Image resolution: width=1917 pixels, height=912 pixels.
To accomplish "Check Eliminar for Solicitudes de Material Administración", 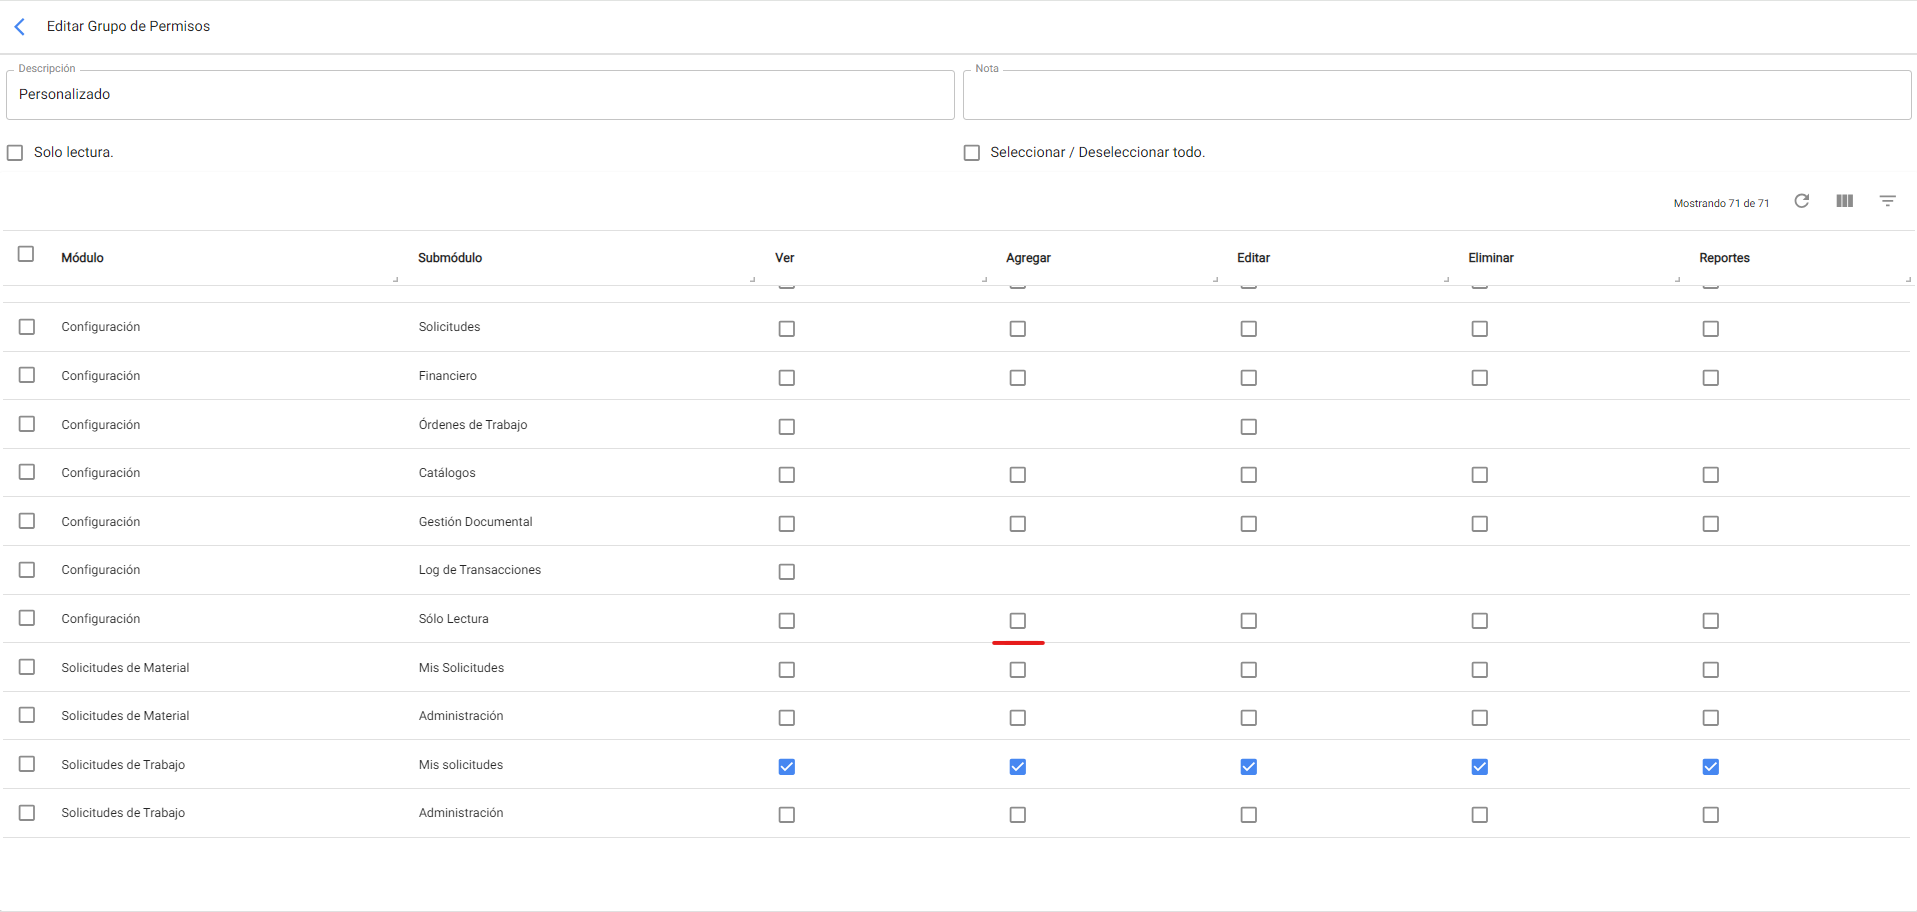I will tap(1479, 718).
